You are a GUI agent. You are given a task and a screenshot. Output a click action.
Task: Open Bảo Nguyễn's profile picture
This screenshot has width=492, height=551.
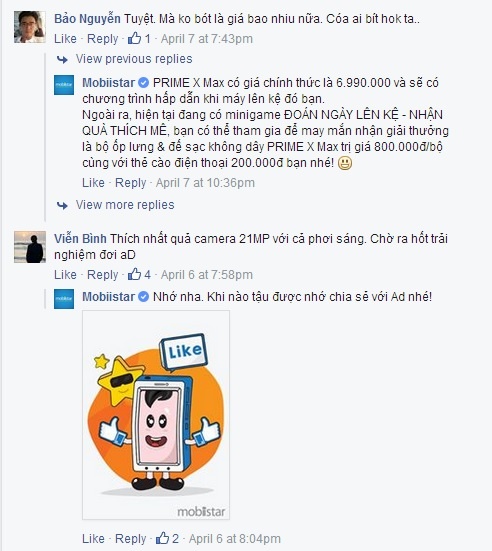point(30,27)
